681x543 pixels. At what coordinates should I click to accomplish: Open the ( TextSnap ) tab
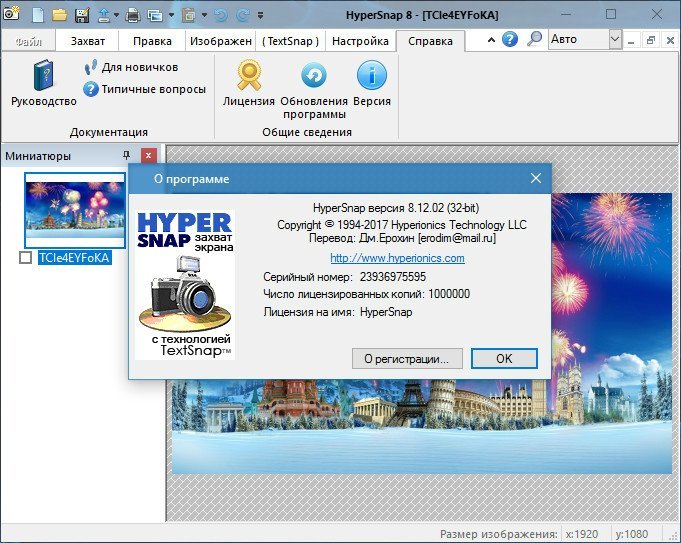(290, 41)
